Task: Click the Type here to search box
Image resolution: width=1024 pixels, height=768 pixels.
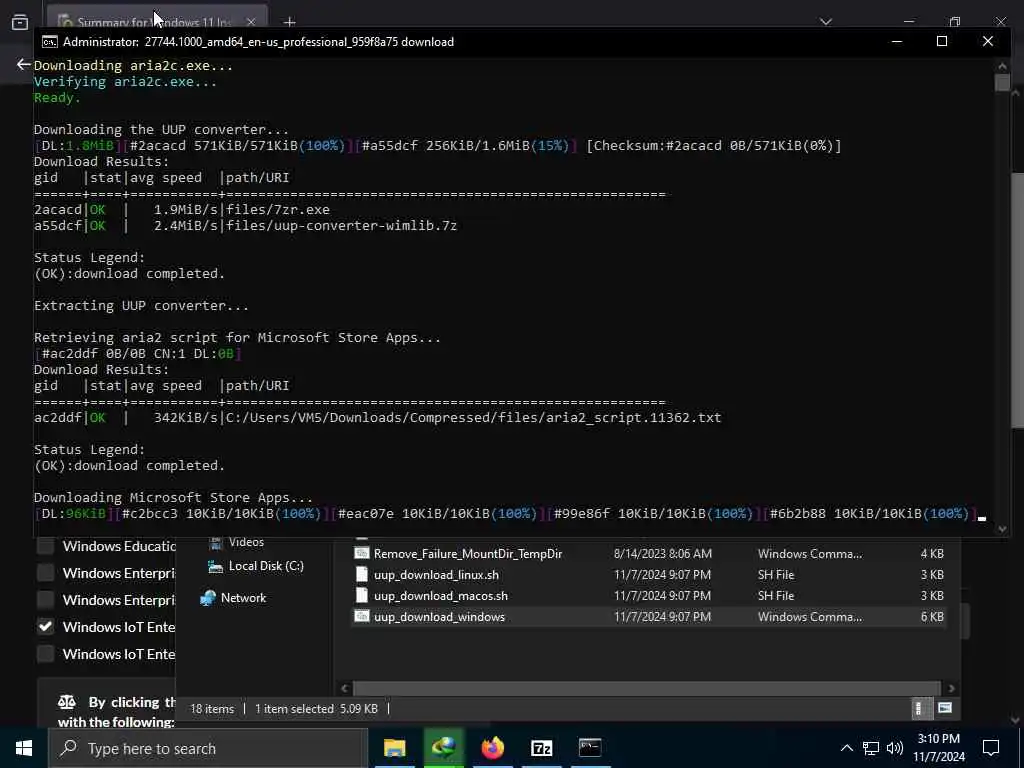Action: click(x=208, y=748)
